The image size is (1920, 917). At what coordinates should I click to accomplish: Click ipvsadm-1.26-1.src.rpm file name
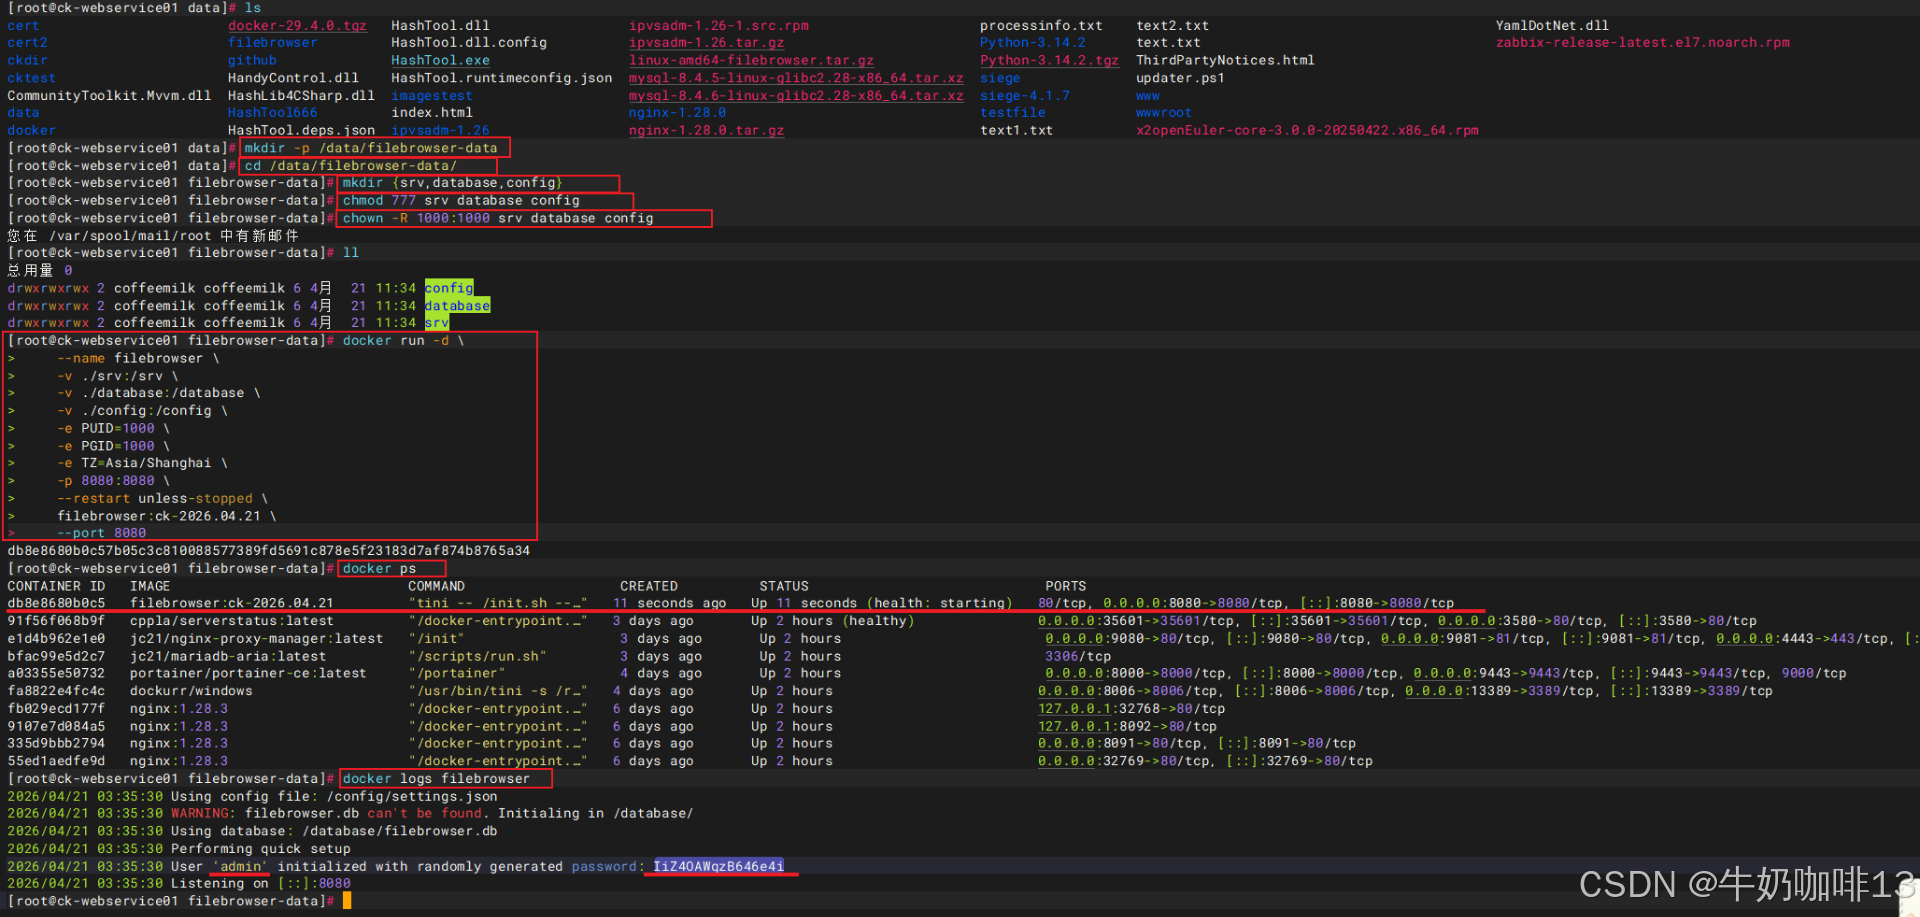tap(719, 25)
